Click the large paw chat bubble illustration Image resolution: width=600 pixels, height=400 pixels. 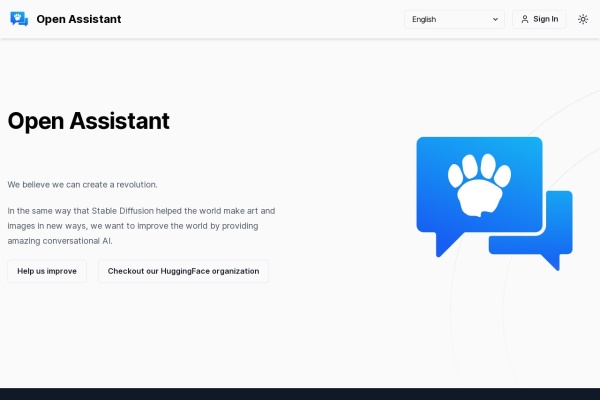[494, 204]
